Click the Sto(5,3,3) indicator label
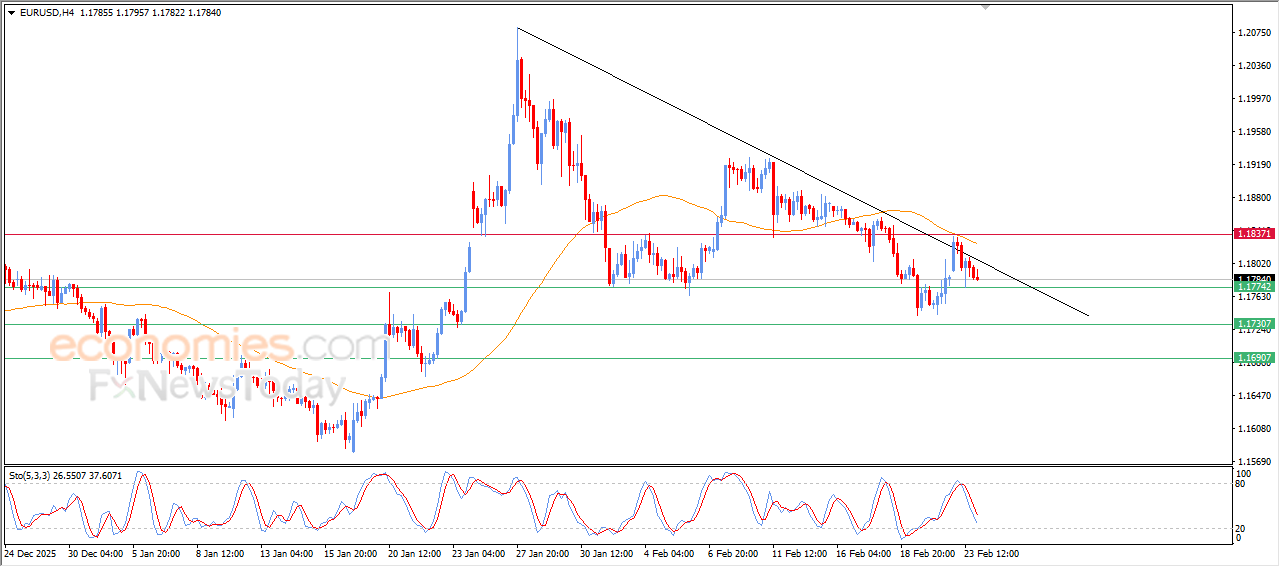This screenshot has height=567, width=1280. (30, 475)
